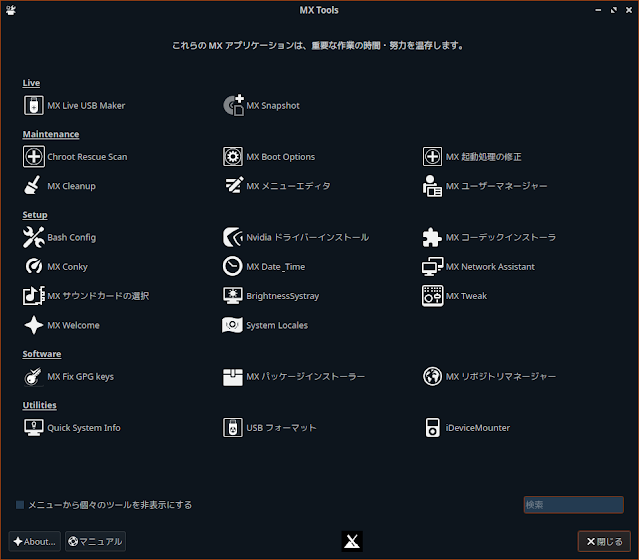Minimize the MX Tools window
Image resolution: width=639 pixels, height=560 pixels.
point(598,10)
